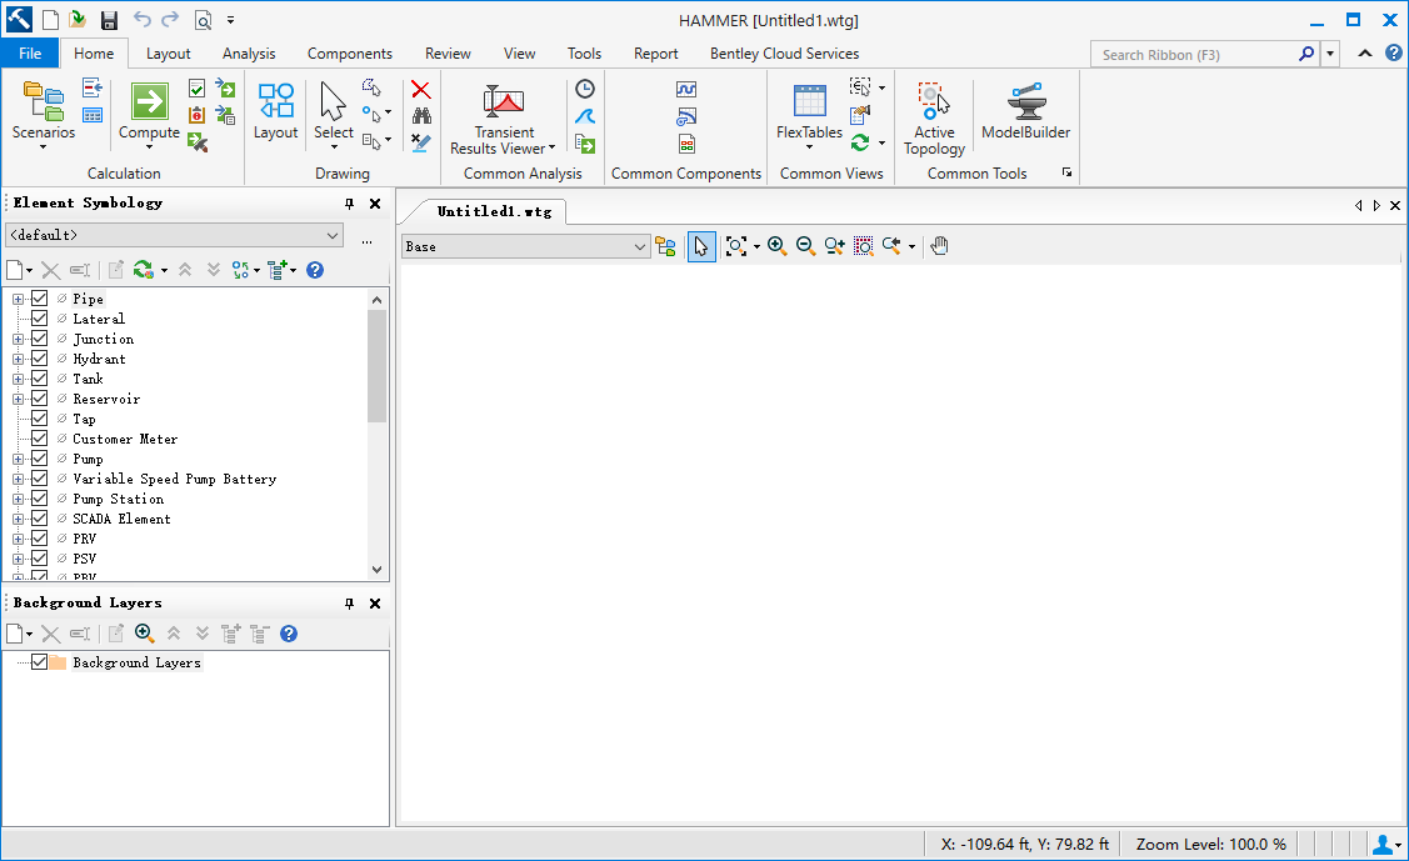Click the Print Preview icon in title bar
Image resolution: width=1409 pixels, height=861 pixels.
coord(203,20)
